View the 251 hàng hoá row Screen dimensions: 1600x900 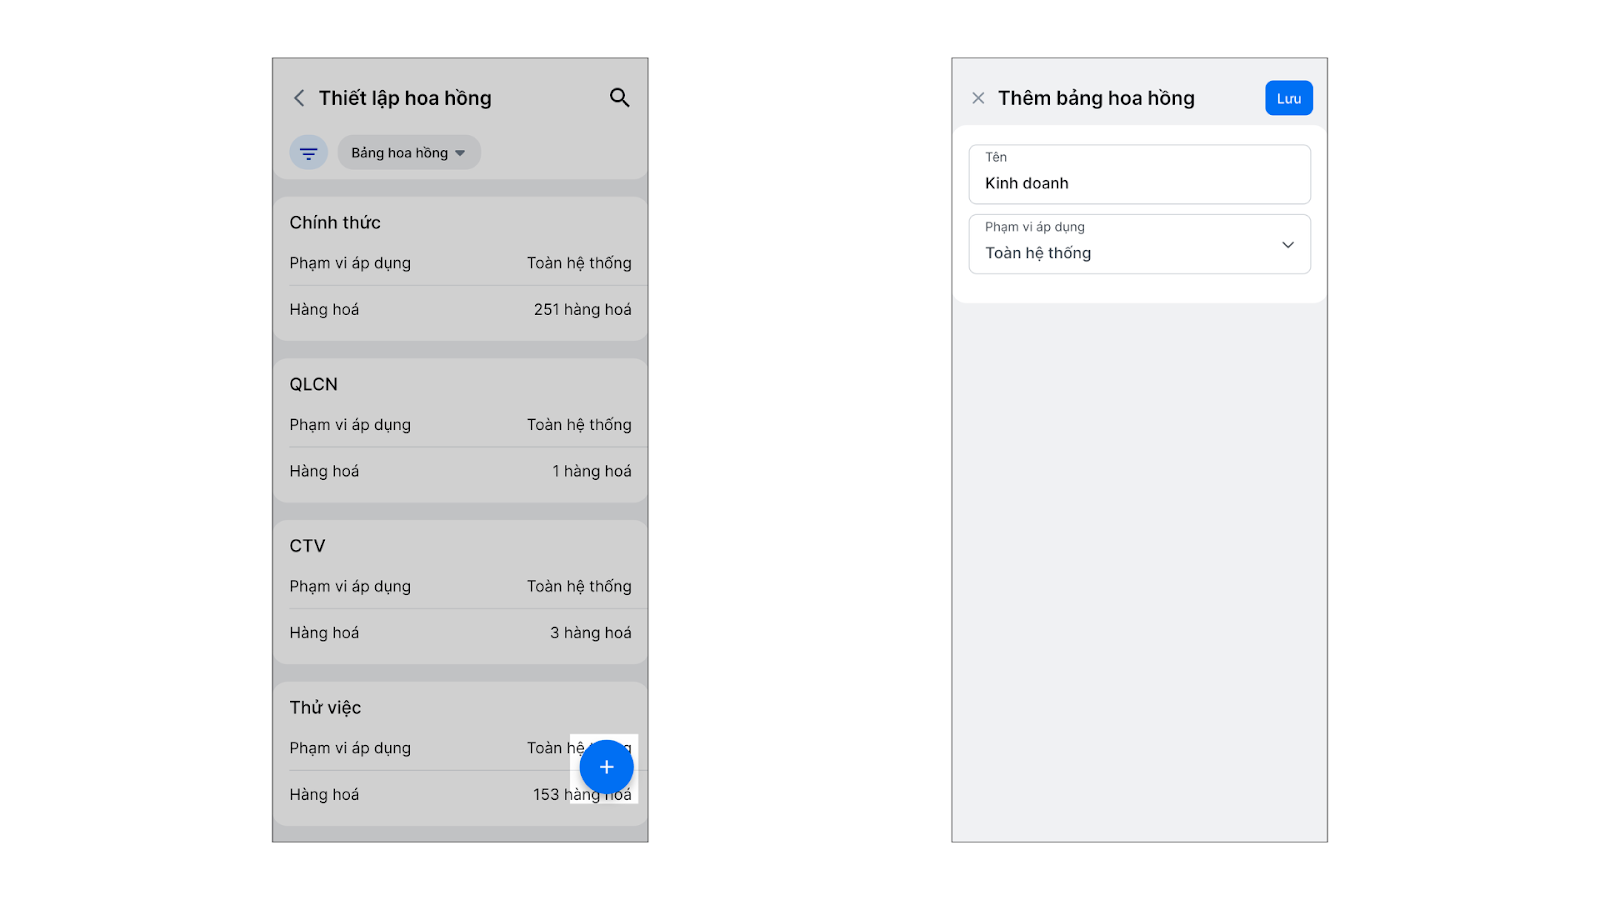[x=460, y=310]
